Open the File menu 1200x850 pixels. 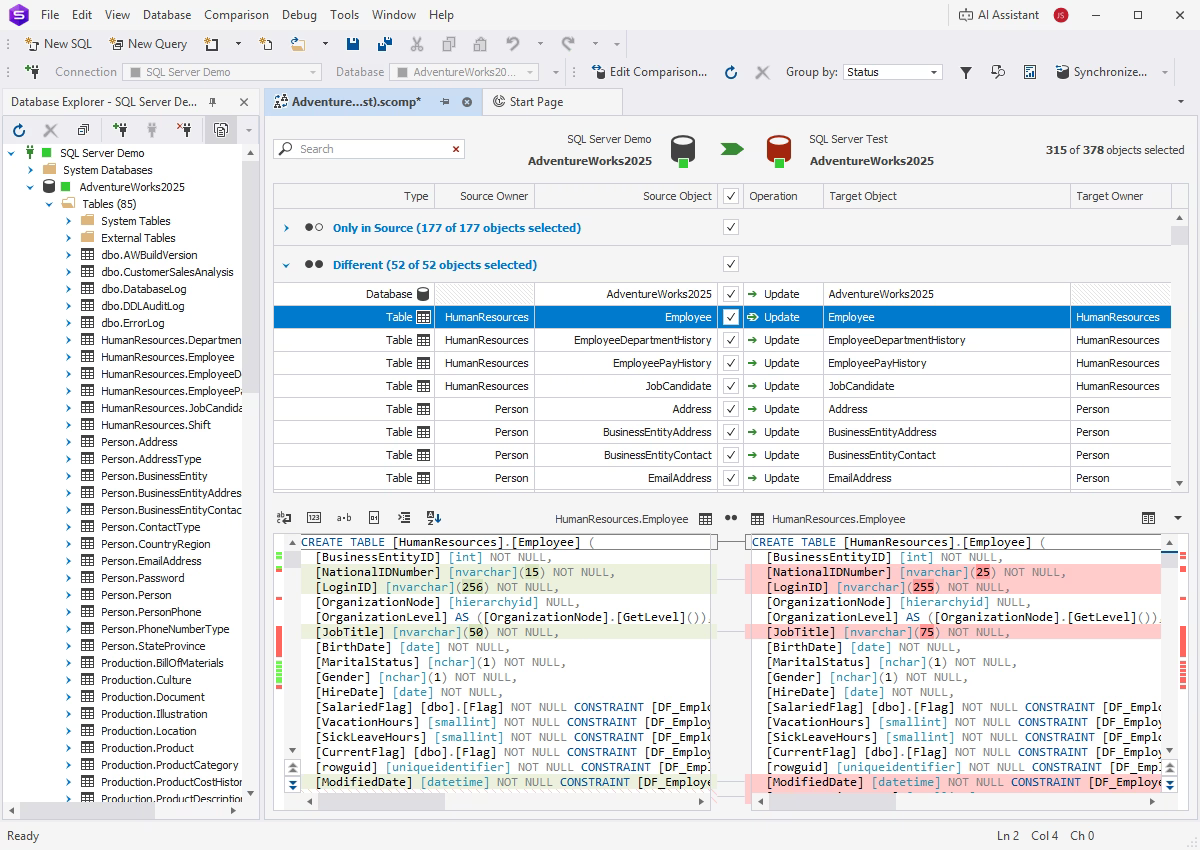tap(50, 15)
